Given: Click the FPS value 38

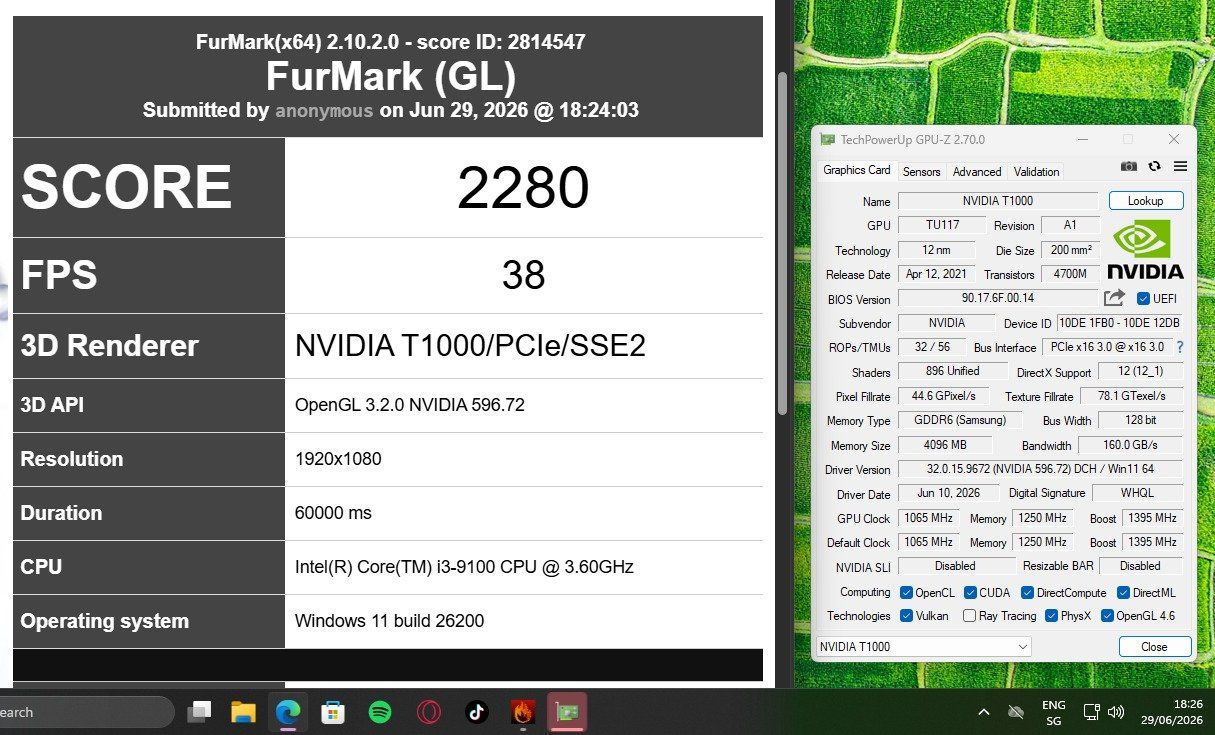Looking at the screenshot, I should coord(523,275).
